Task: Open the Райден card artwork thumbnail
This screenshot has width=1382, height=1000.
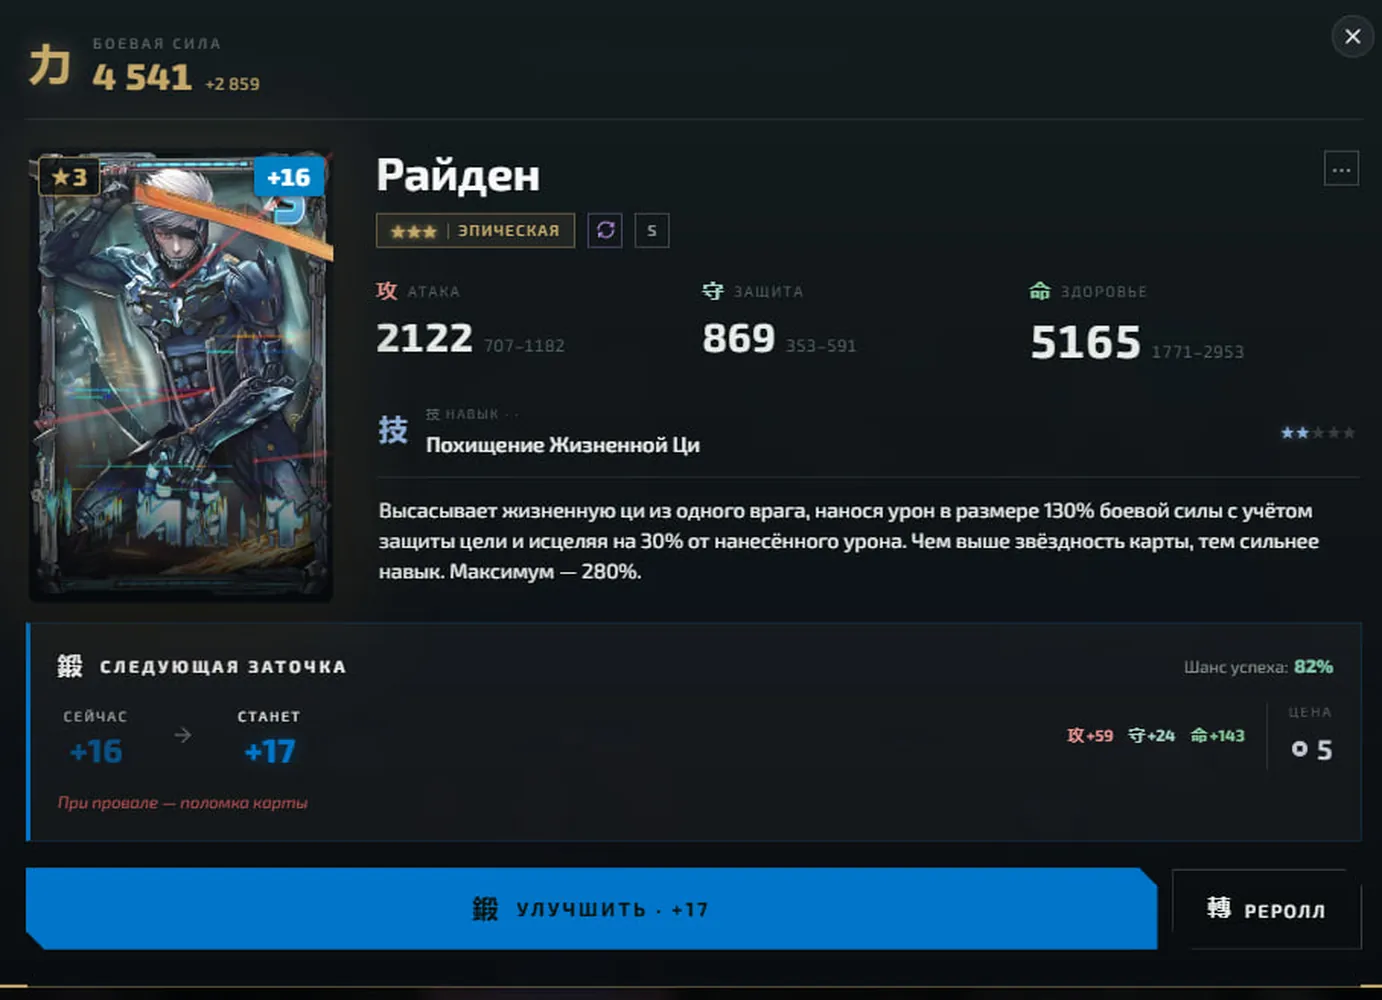Action: coord(181,377)
